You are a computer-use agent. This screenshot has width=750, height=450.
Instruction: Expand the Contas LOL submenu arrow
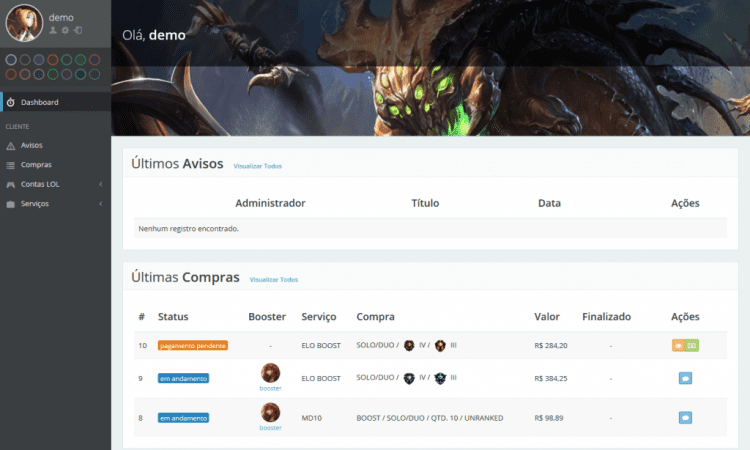pos(100,184)
